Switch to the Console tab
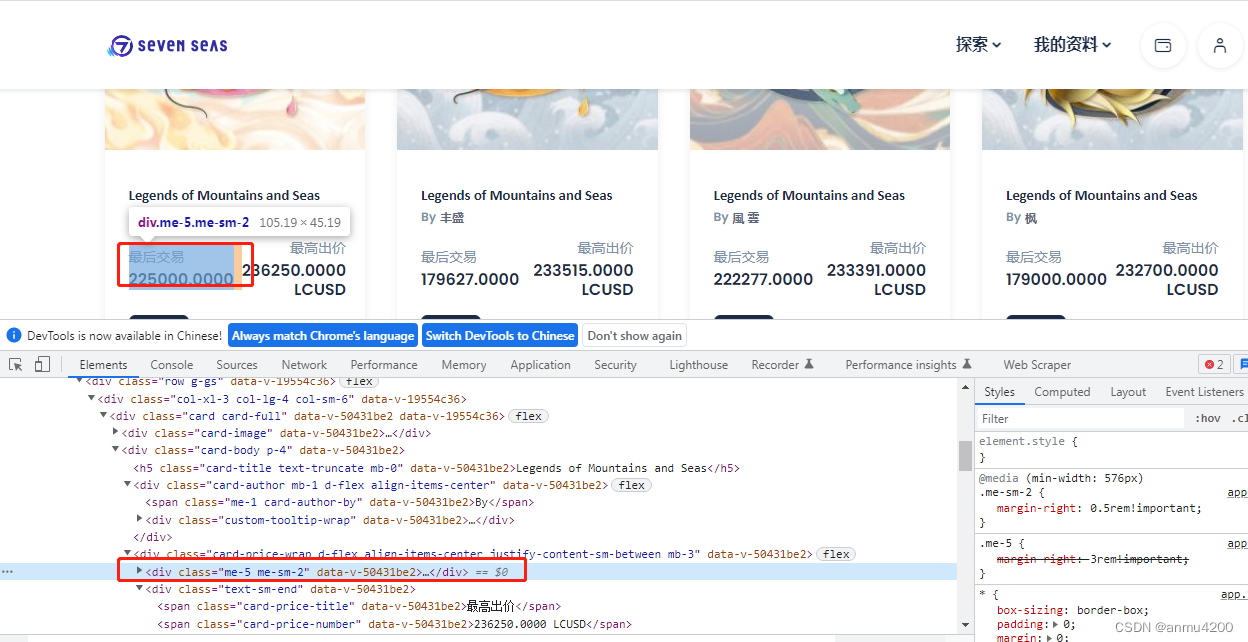 pyautogui.click(x=172, y=365)
